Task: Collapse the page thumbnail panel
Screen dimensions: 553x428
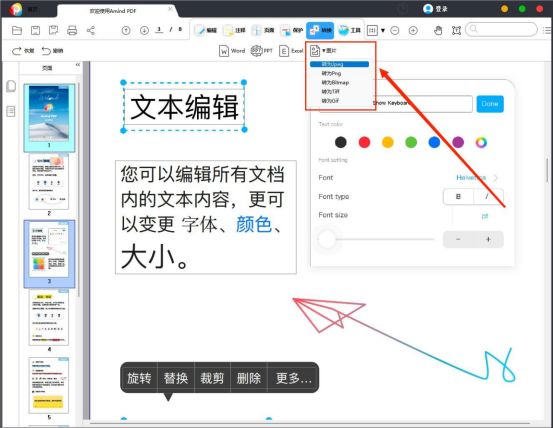Action: coord(78,65)
